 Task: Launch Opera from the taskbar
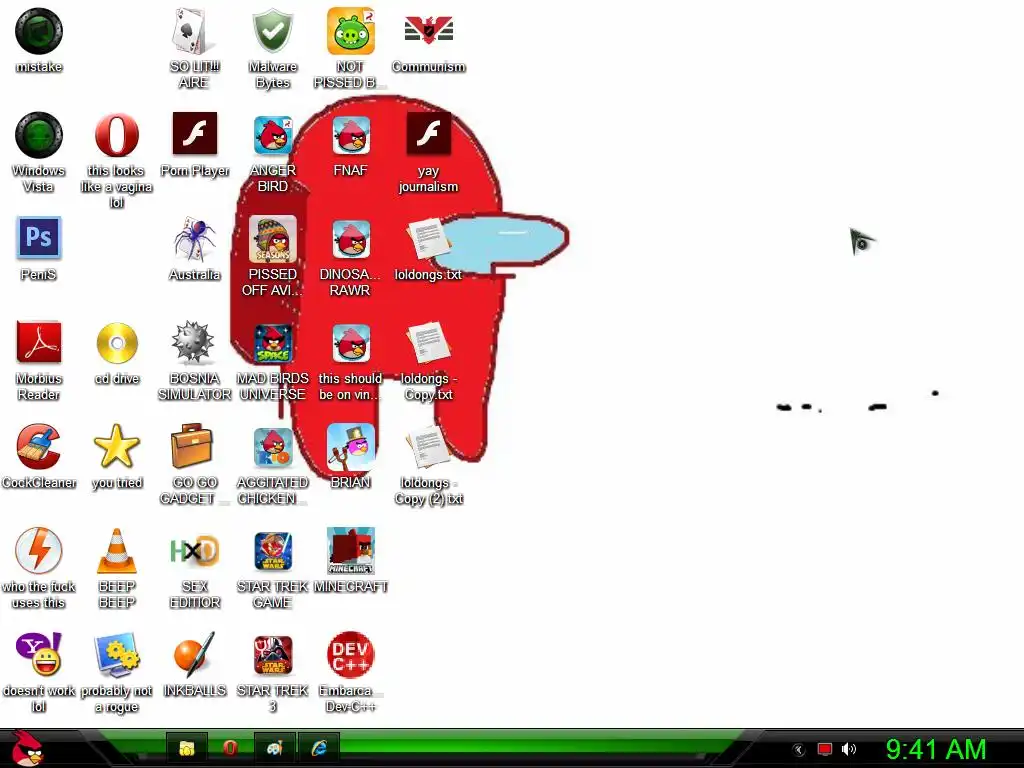point(230,748)
